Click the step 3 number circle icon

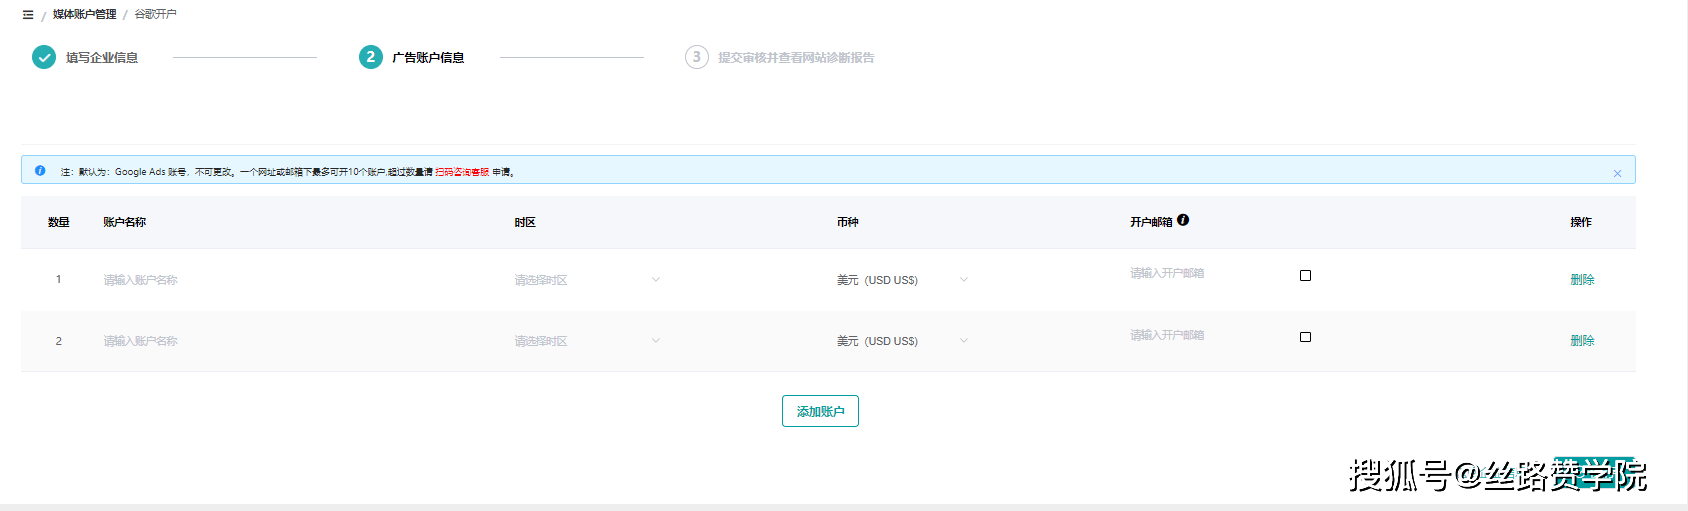[x=696, y=57]
